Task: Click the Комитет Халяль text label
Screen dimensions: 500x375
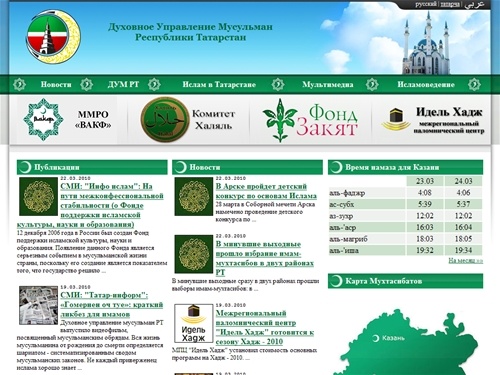Action: (x=213, y=119)
